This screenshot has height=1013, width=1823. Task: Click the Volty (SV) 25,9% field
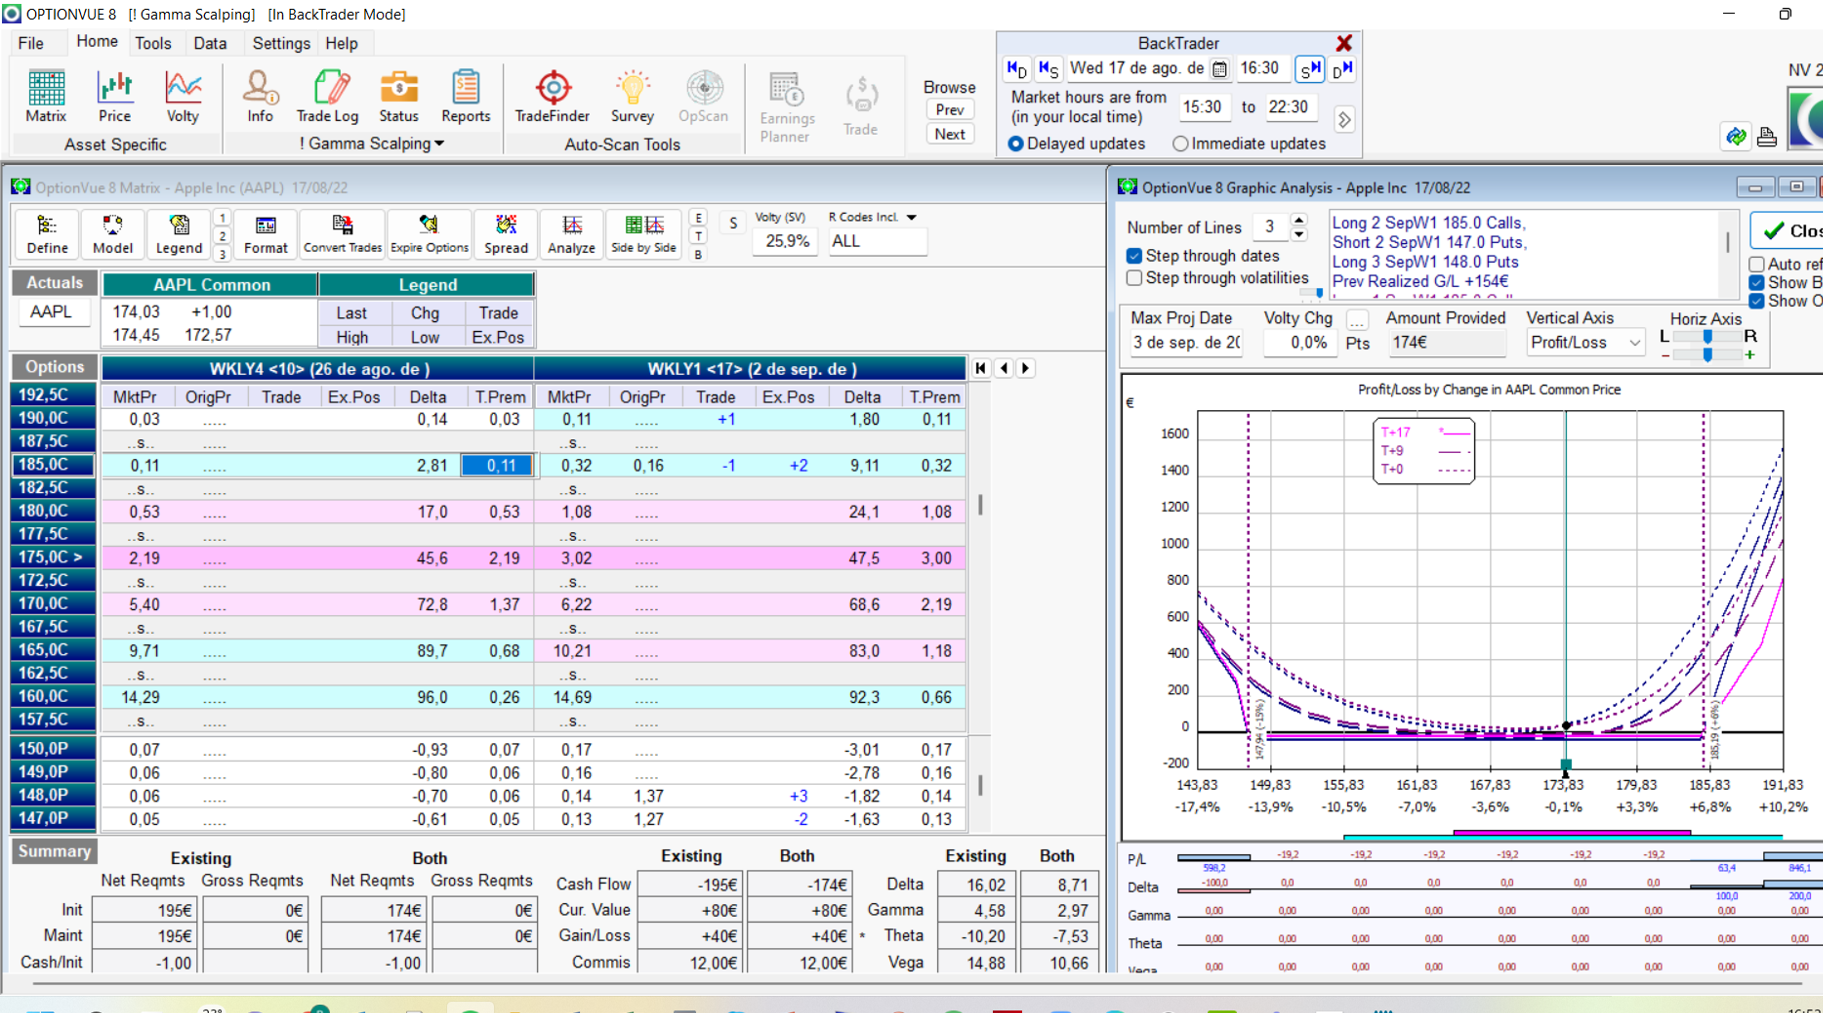(786, 241)
